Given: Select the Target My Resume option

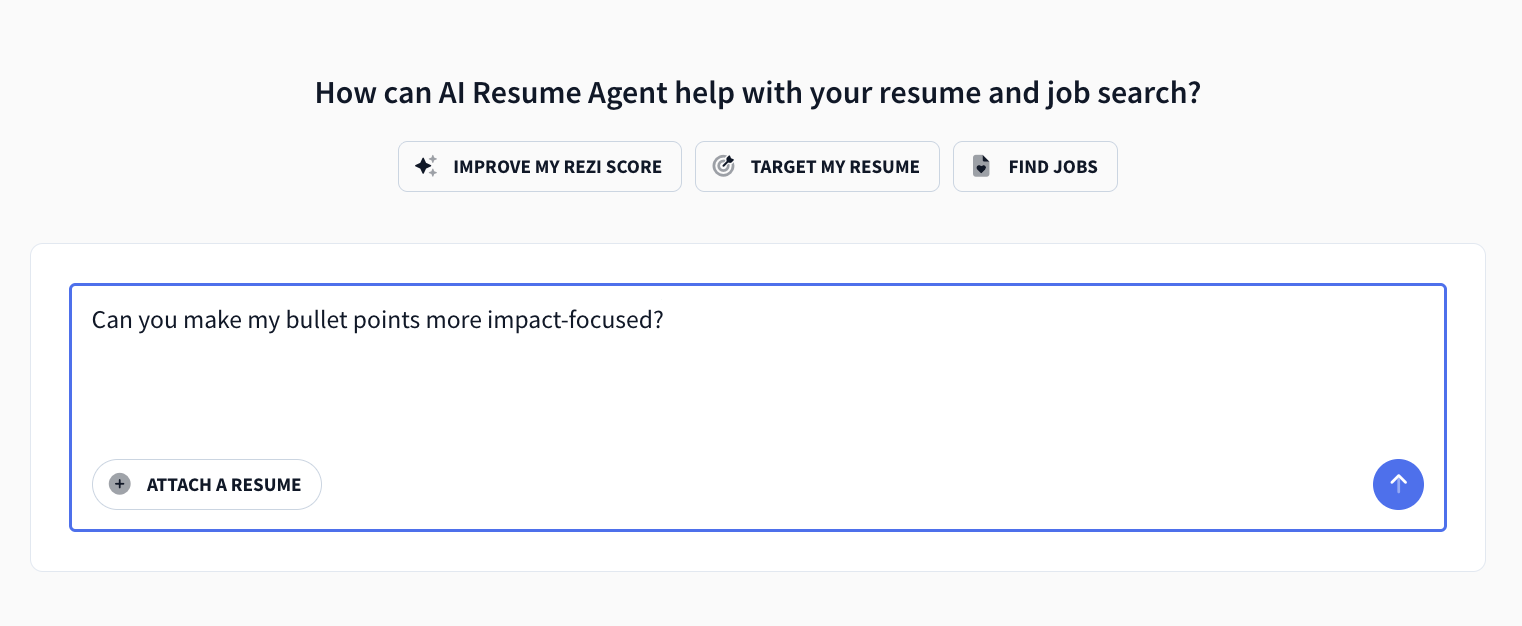Looking at the screenshot, I should coord(817,166).
